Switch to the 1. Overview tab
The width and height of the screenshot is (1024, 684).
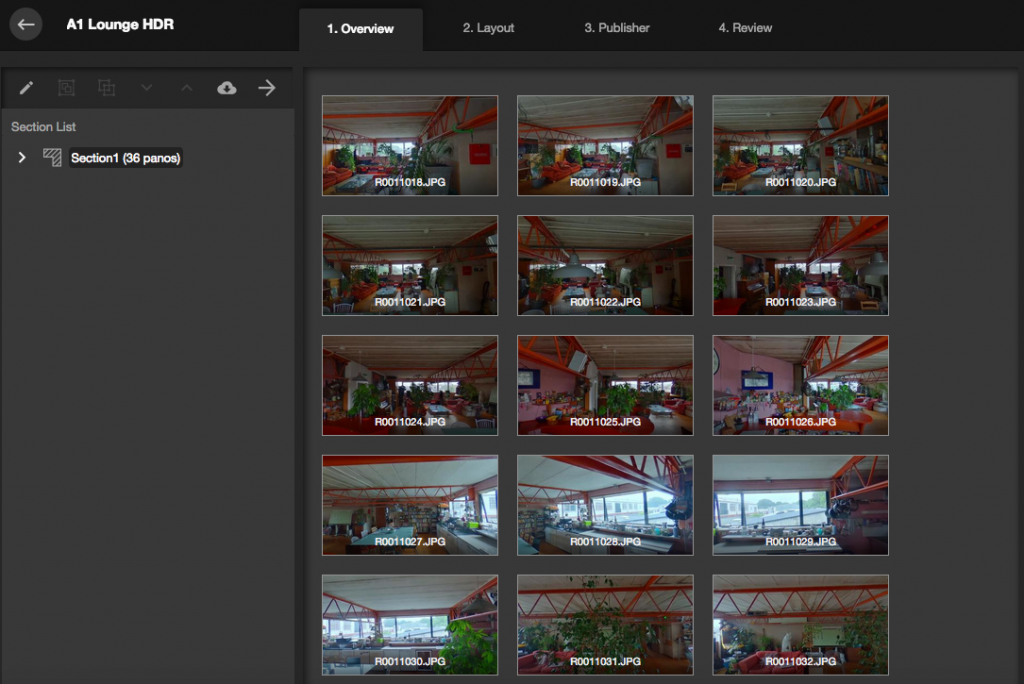click(x=360, y=29)
